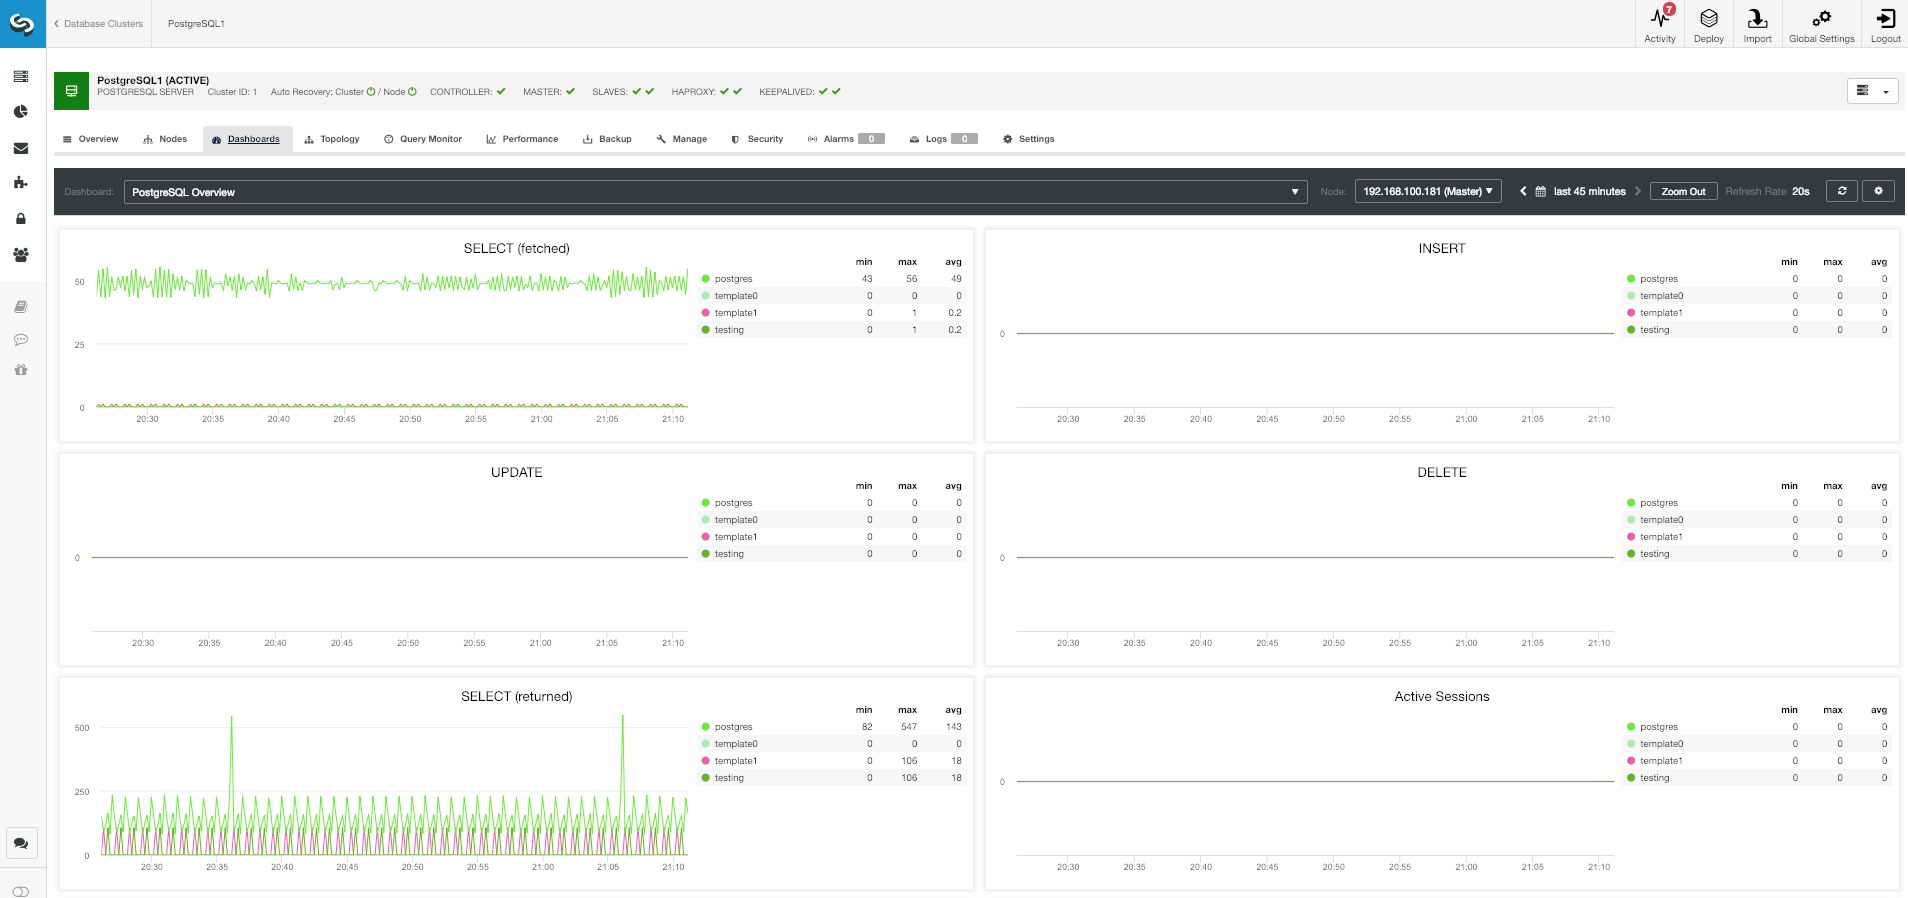Screen dimensions: 1908x898
Task: Open the Security tab
Action: (757, 139)
